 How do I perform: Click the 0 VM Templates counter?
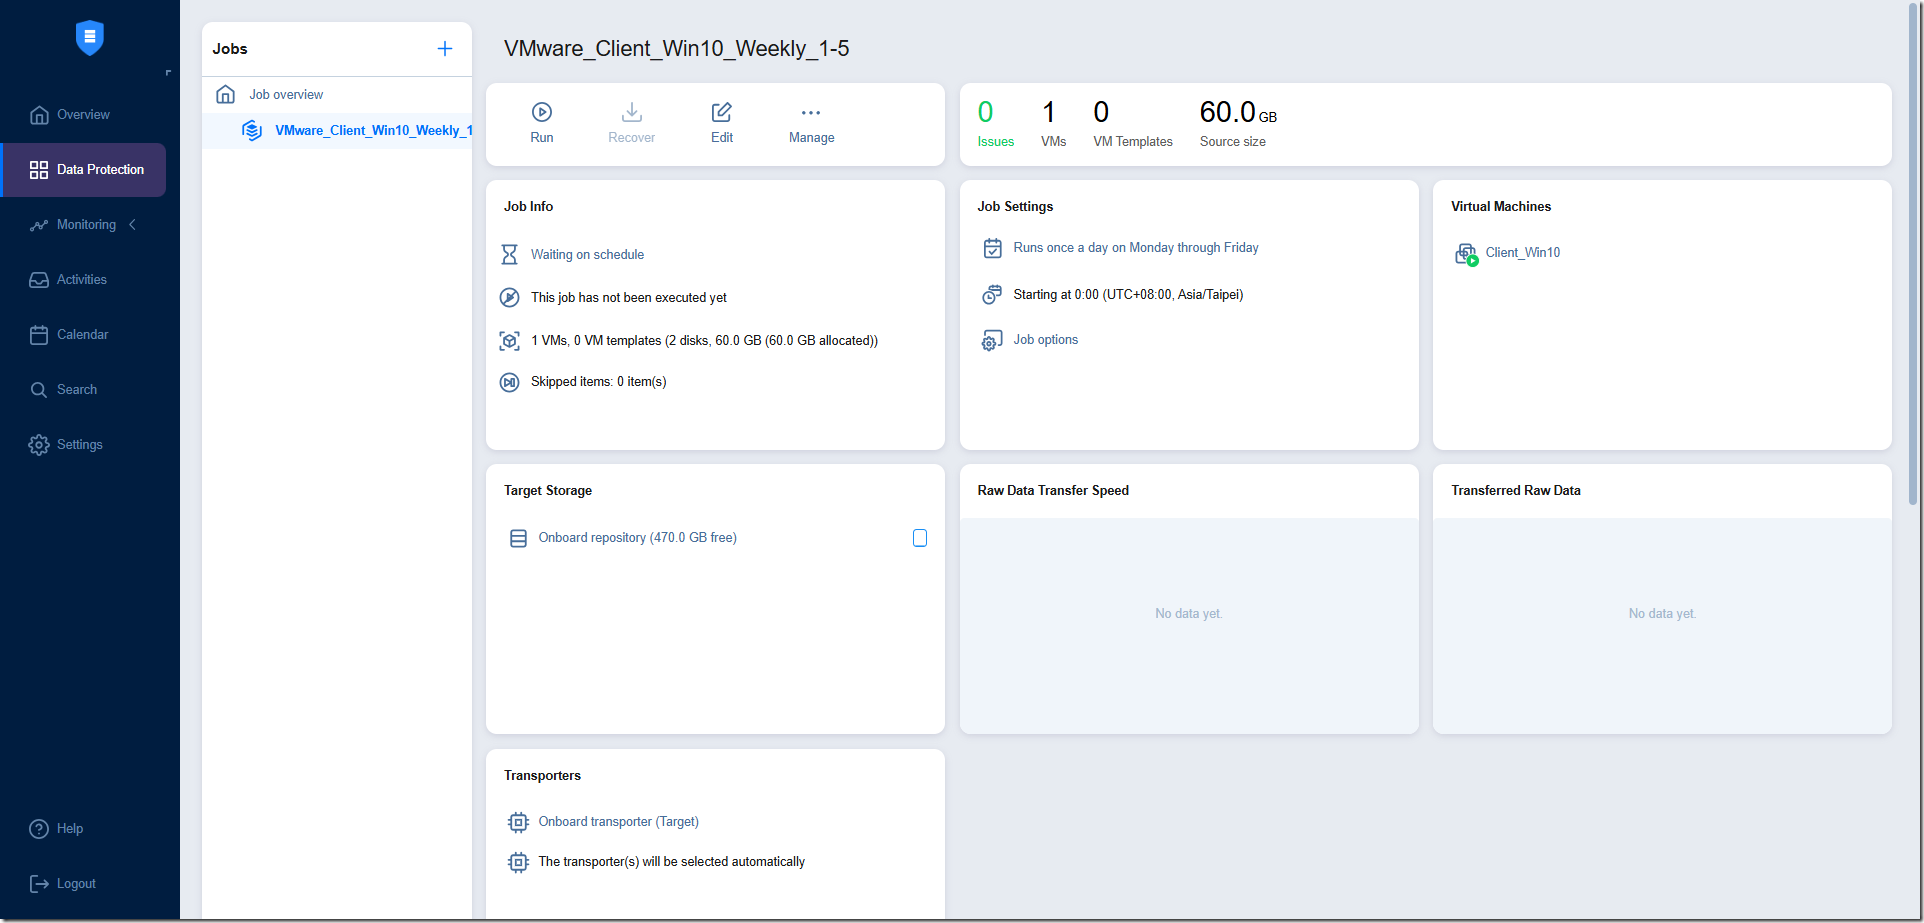pos(1133,124)
